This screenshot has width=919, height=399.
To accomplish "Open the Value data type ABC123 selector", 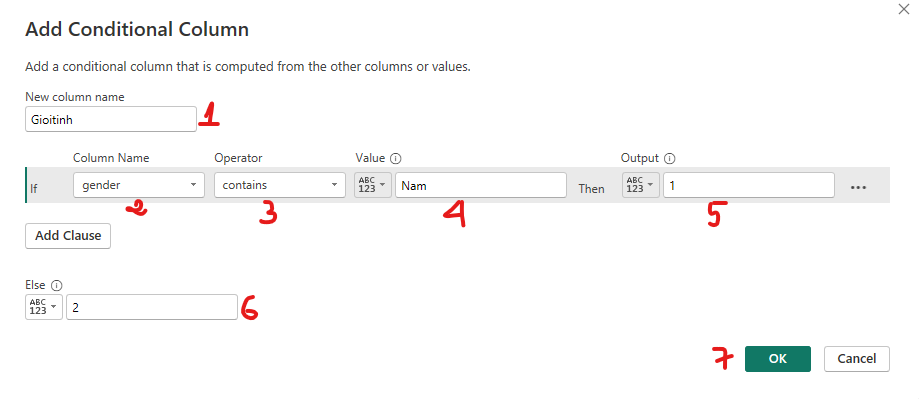I will coord(373,185).
